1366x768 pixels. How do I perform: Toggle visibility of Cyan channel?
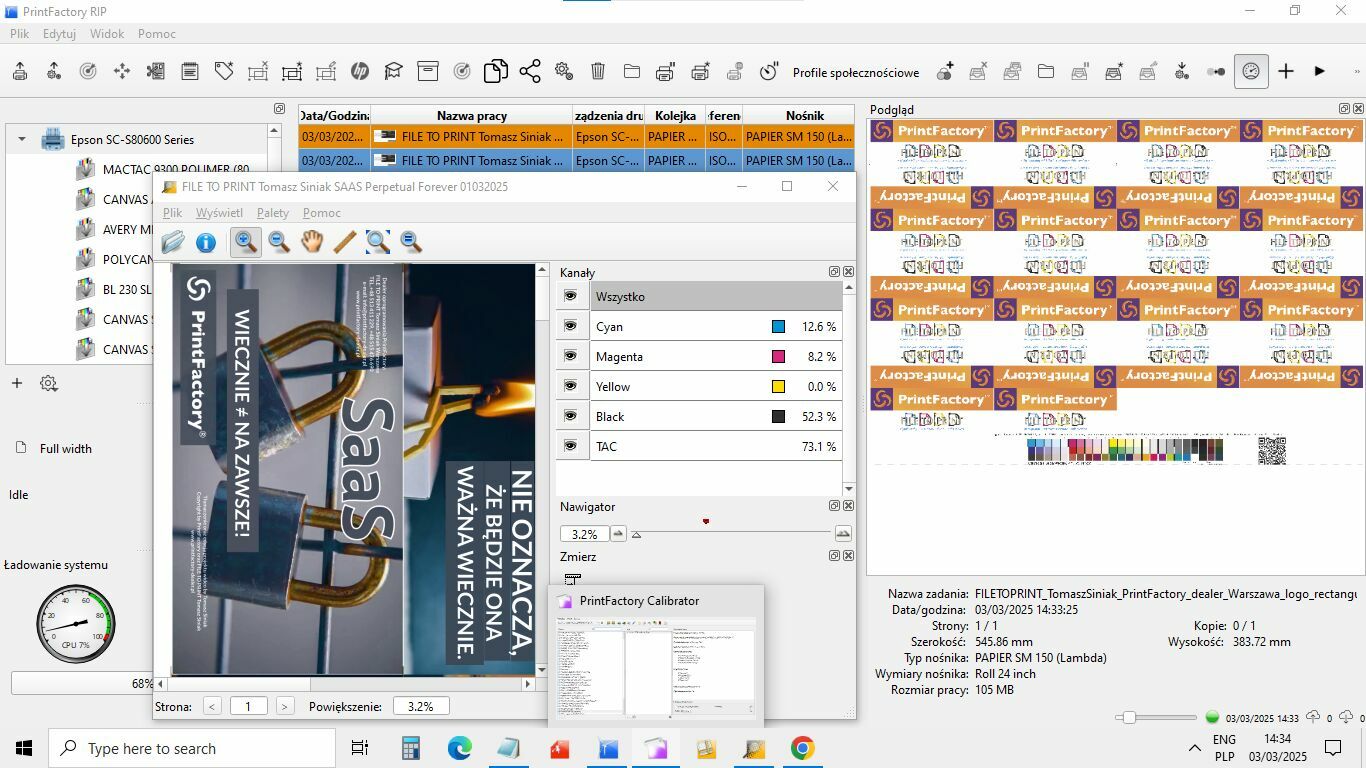click(x=571, y=326)
